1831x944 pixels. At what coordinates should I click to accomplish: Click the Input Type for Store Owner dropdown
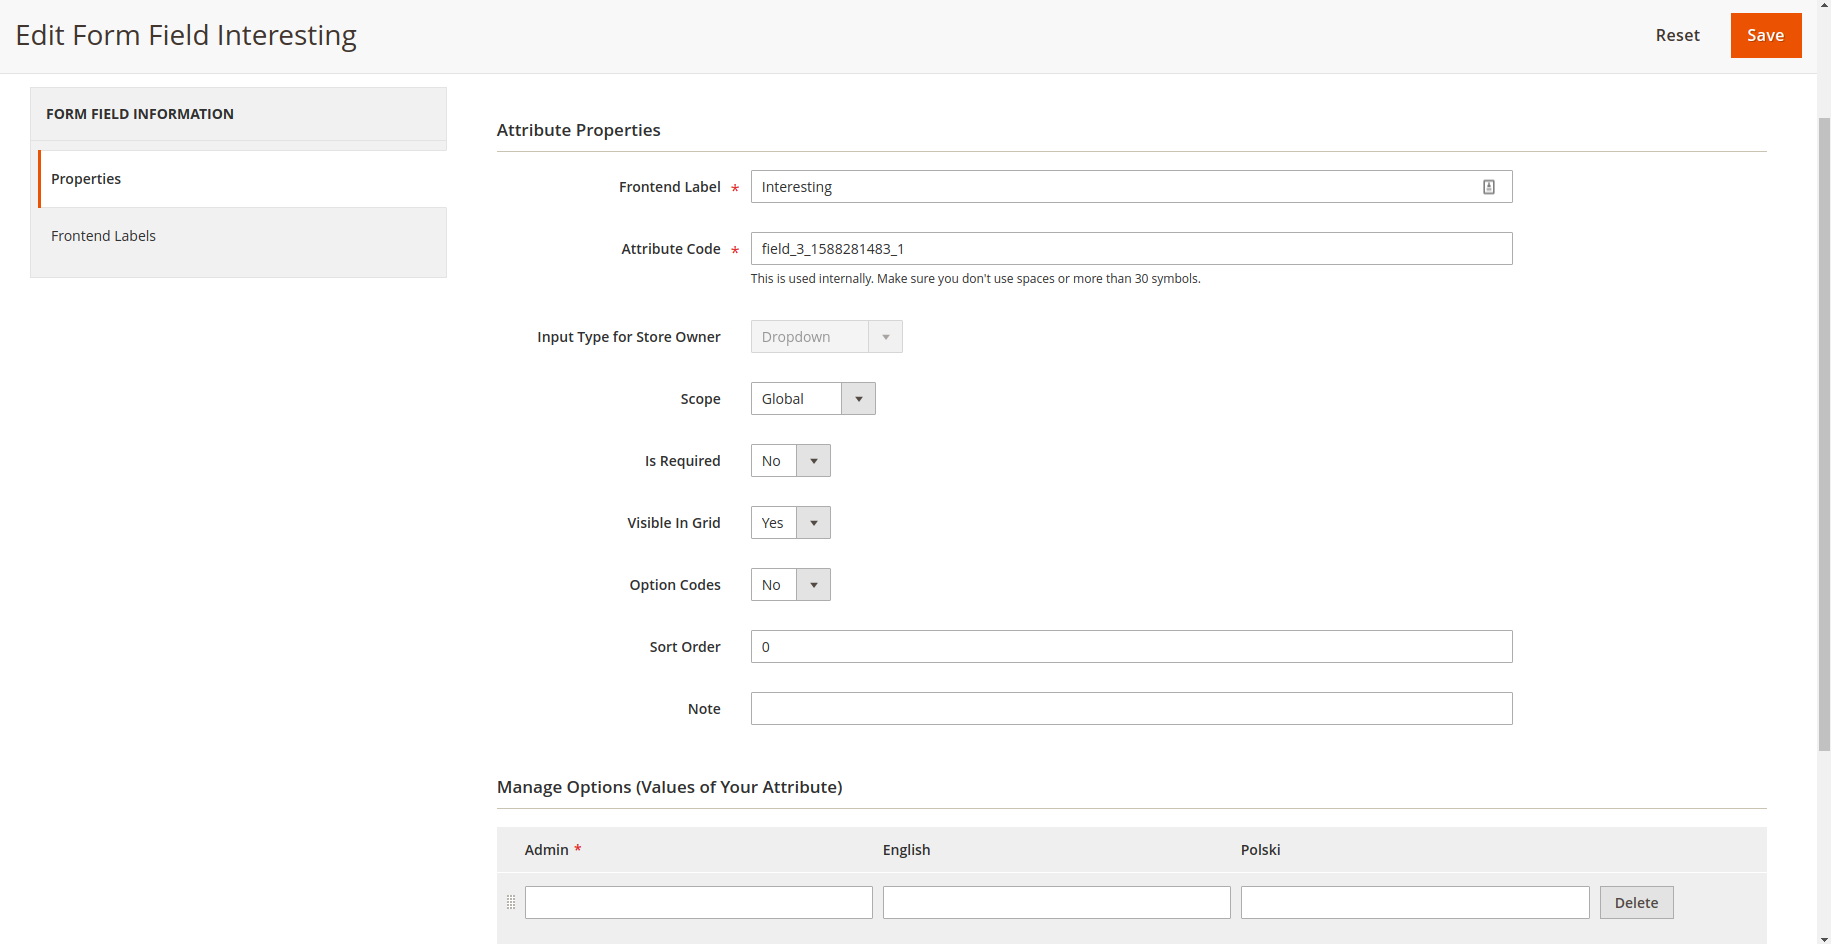pyautogui.click(x=826, y=337)
